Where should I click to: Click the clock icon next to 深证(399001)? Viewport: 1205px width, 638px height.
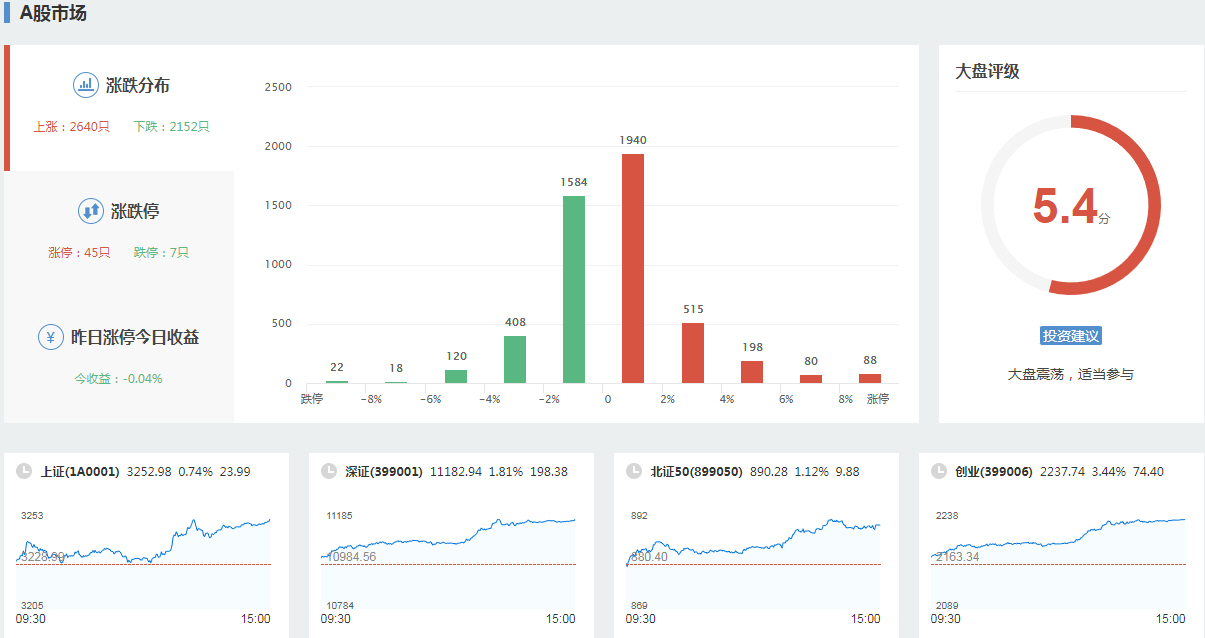pyautogui.click(x=329, y=471)
